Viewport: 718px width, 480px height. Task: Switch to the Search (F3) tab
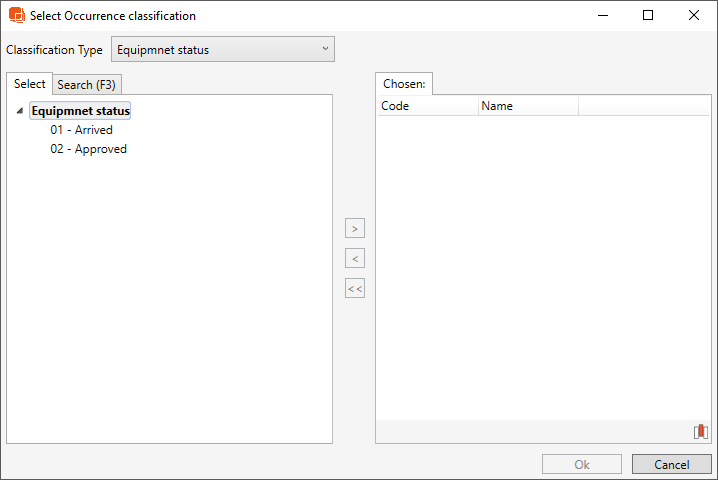(87, 85)
